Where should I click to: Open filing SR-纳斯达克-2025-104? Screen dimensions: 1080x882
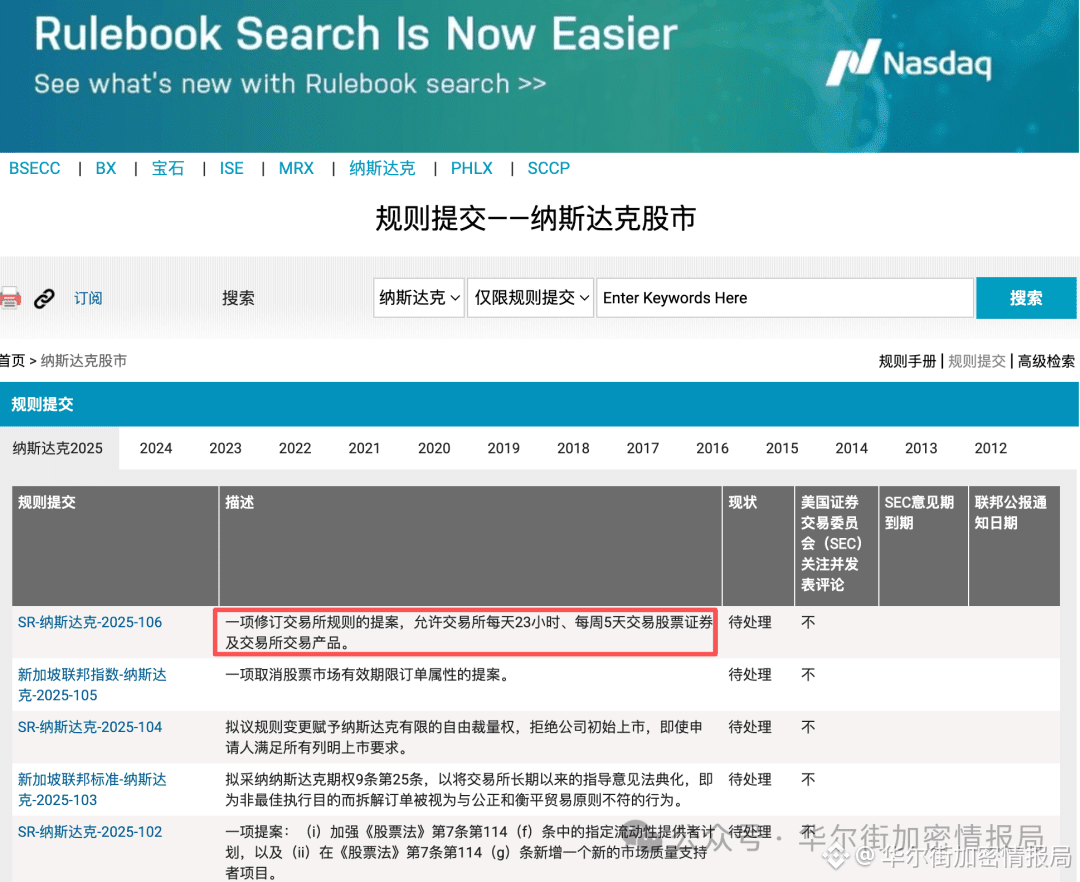tap(90, 727)
